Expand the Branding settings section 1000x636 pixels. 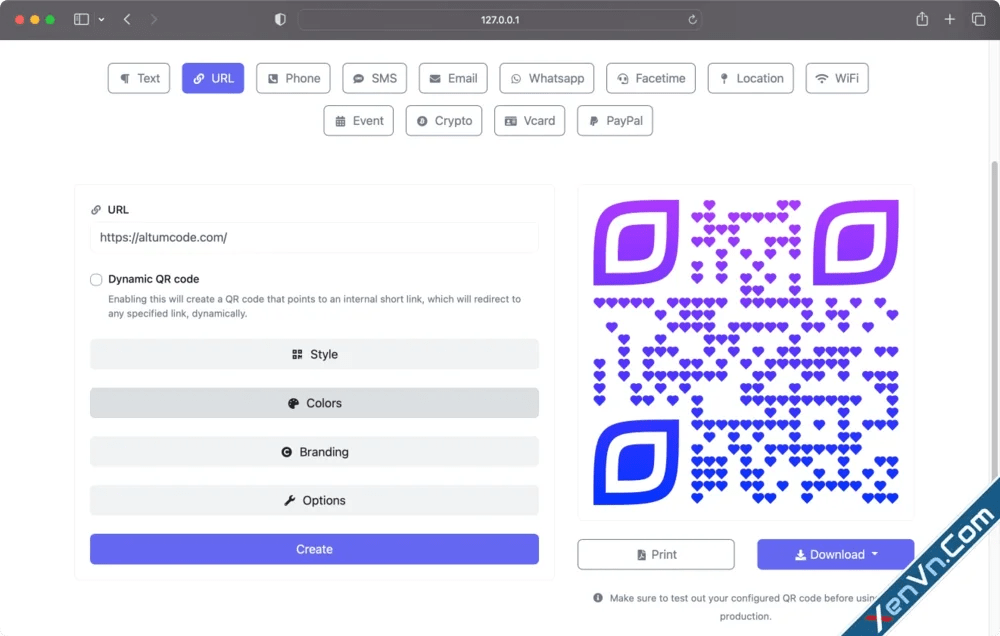pos(314,451)
